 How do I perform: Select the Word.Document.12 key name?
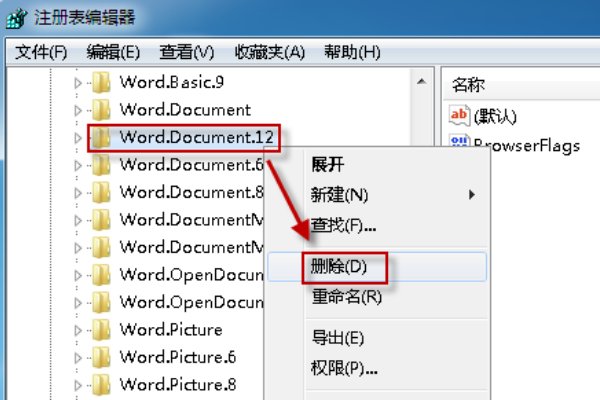[196, 137]
